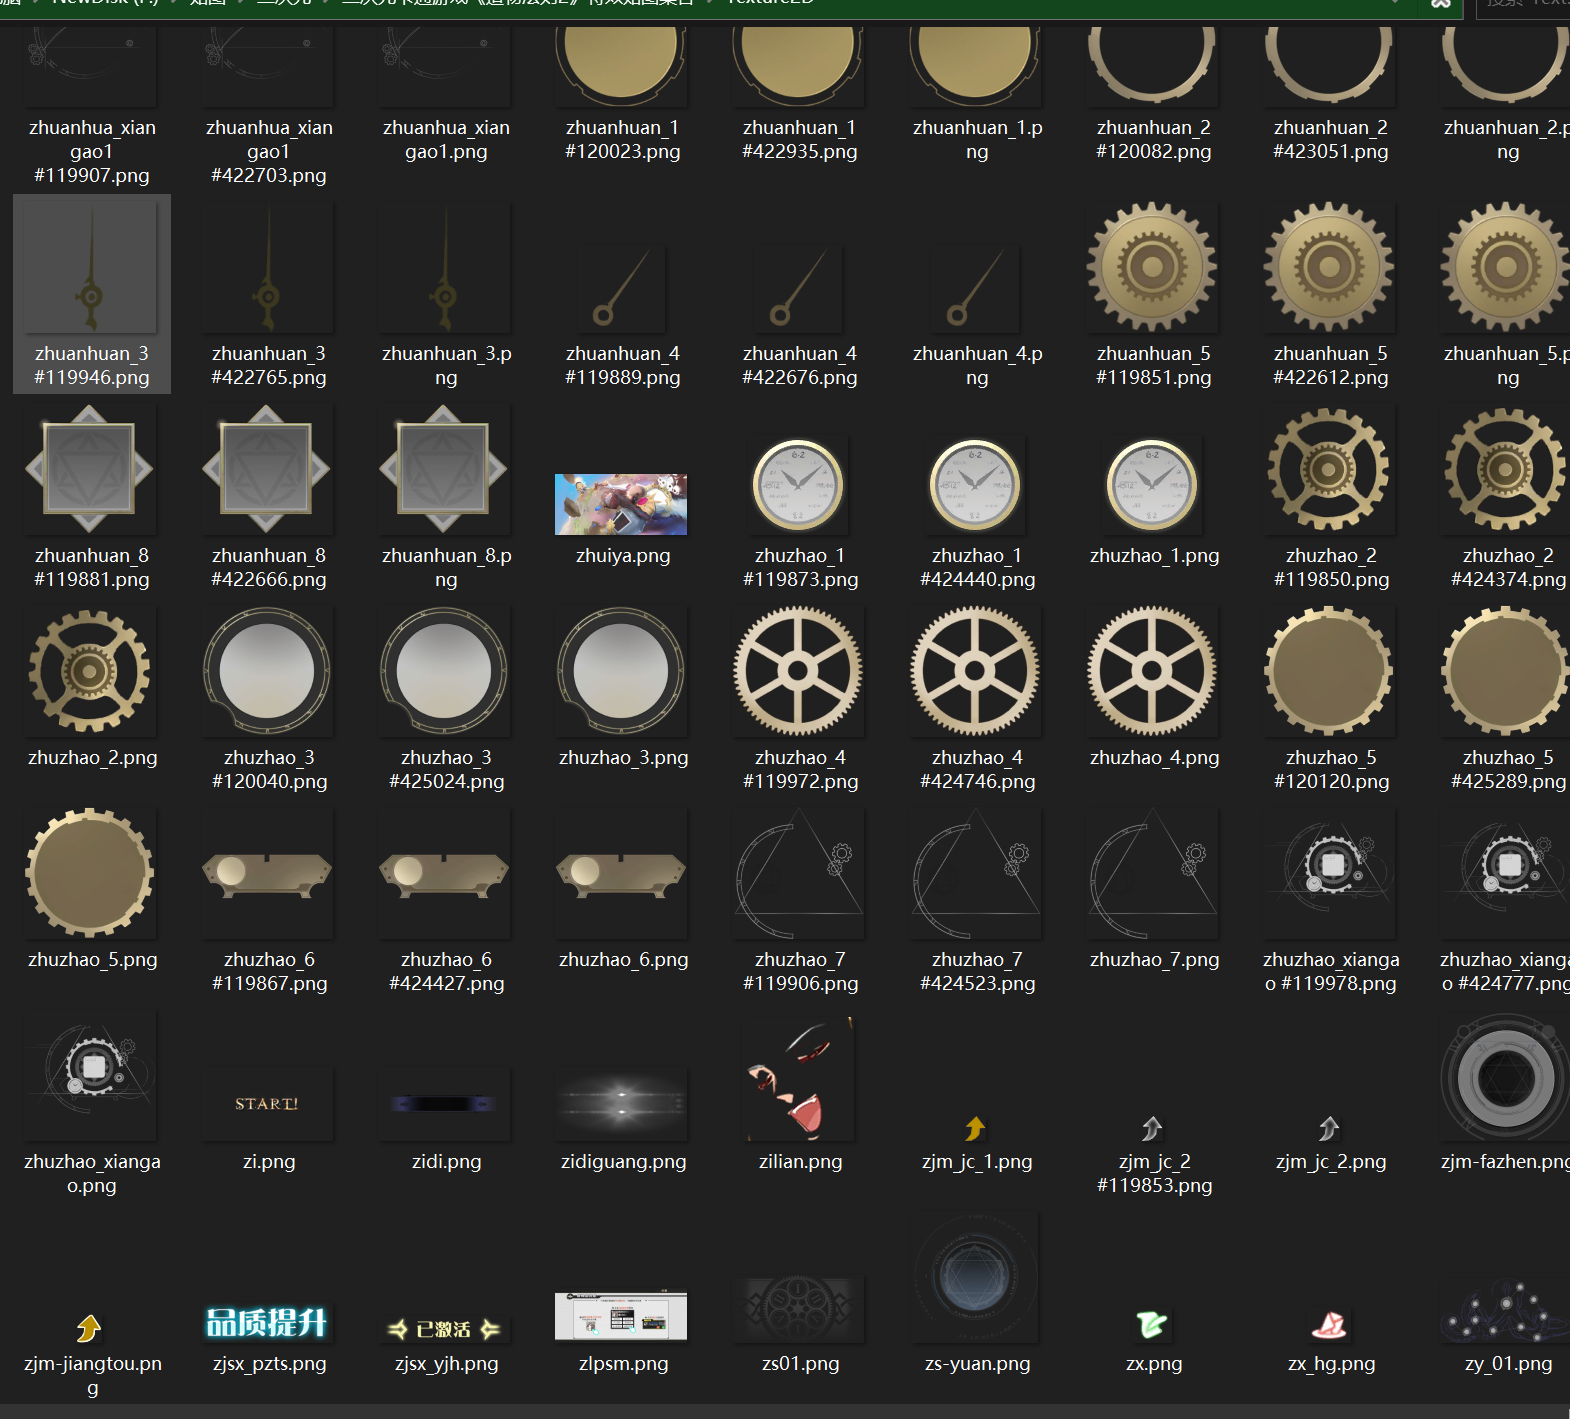This screenshot has width=1570, height=1419.
Task: Click the zhuzhao_3.png round mirror
Action: coord(622,671)
